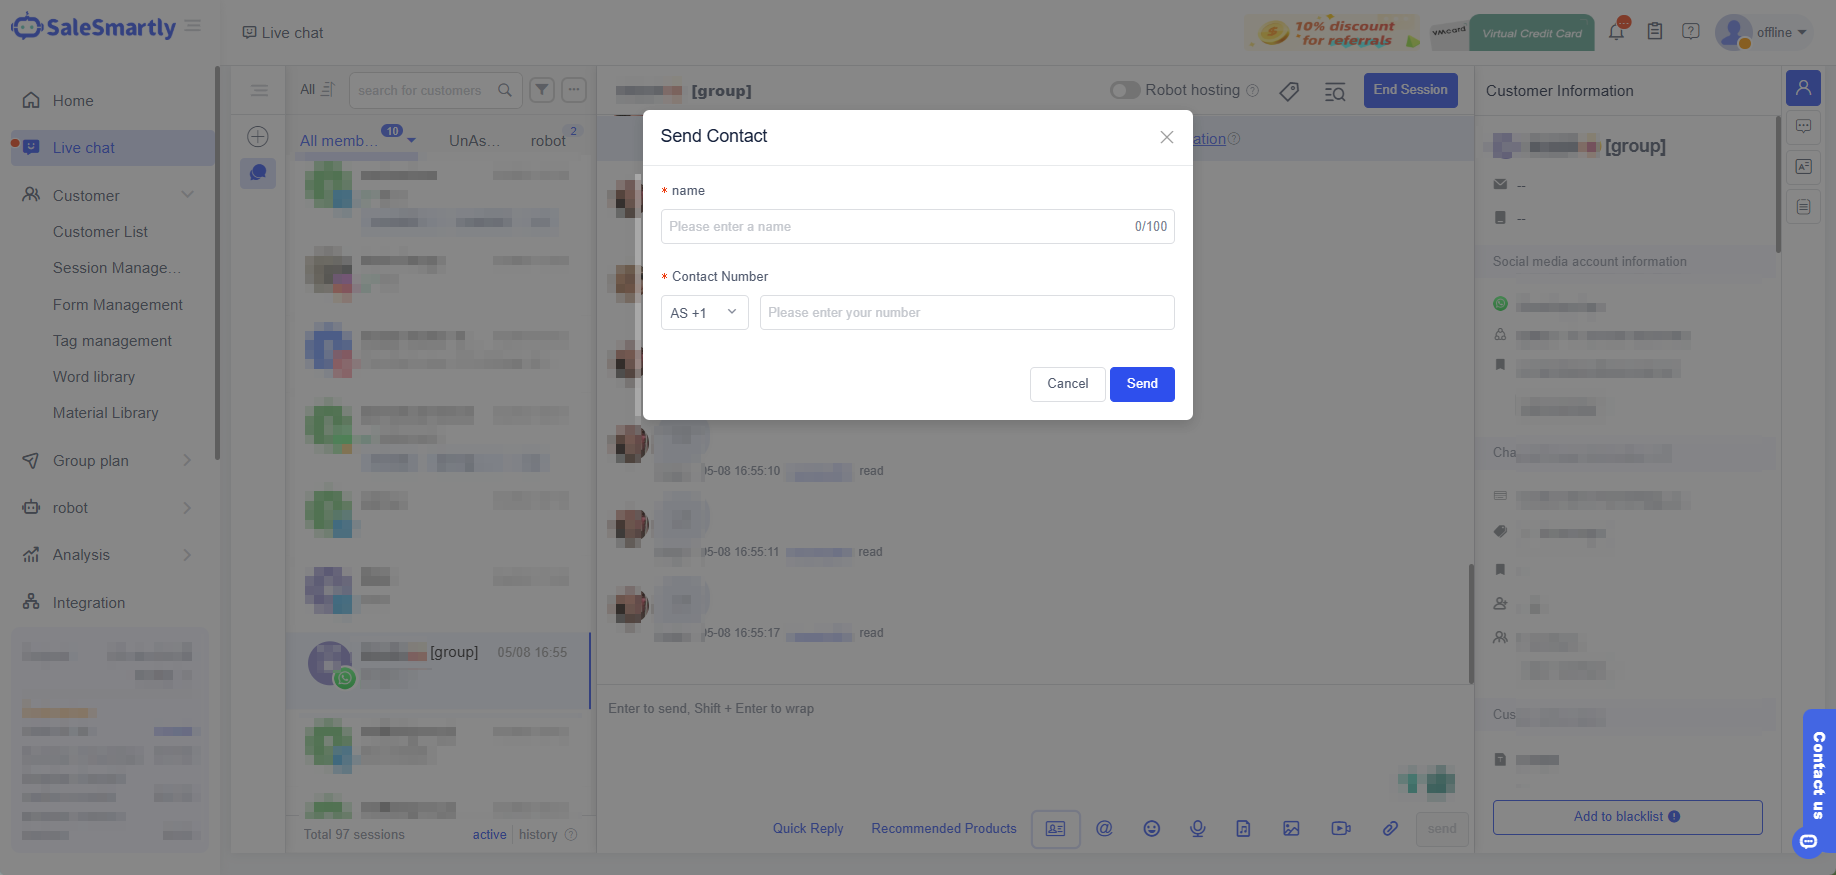This screenshot has height=875, width=1836.
Task: Open the clipboard tasks icon in top bar
Action: 1655,32
